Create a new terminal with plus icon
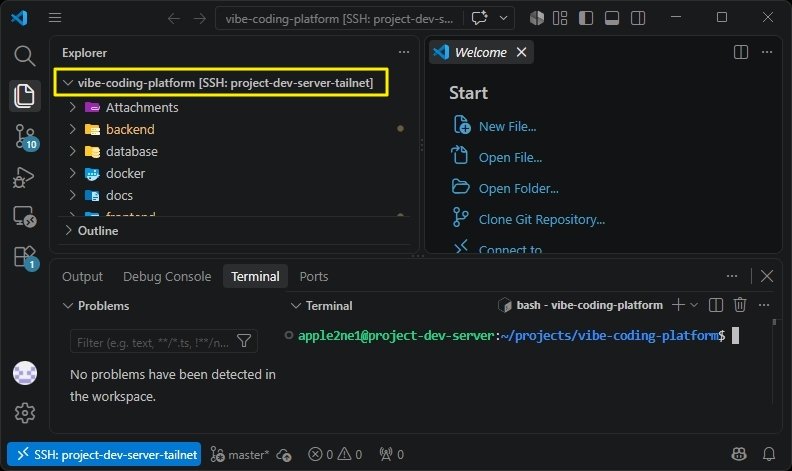The width and height of the screenshot is (792, 471). (x=678, y=305)
